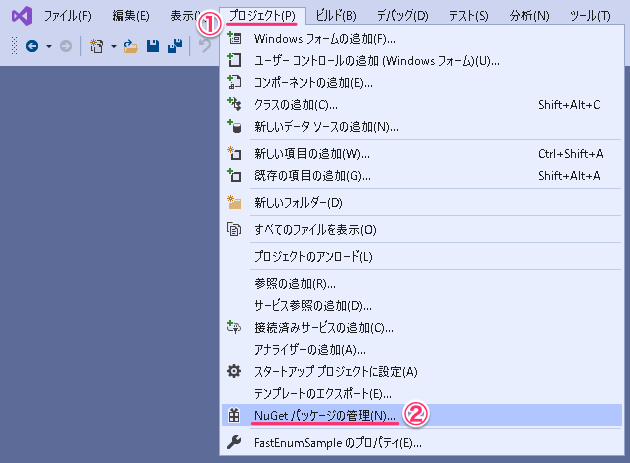Click the undo toolbar icon
The height and width of the screenshot is (463, 630).
205,45
